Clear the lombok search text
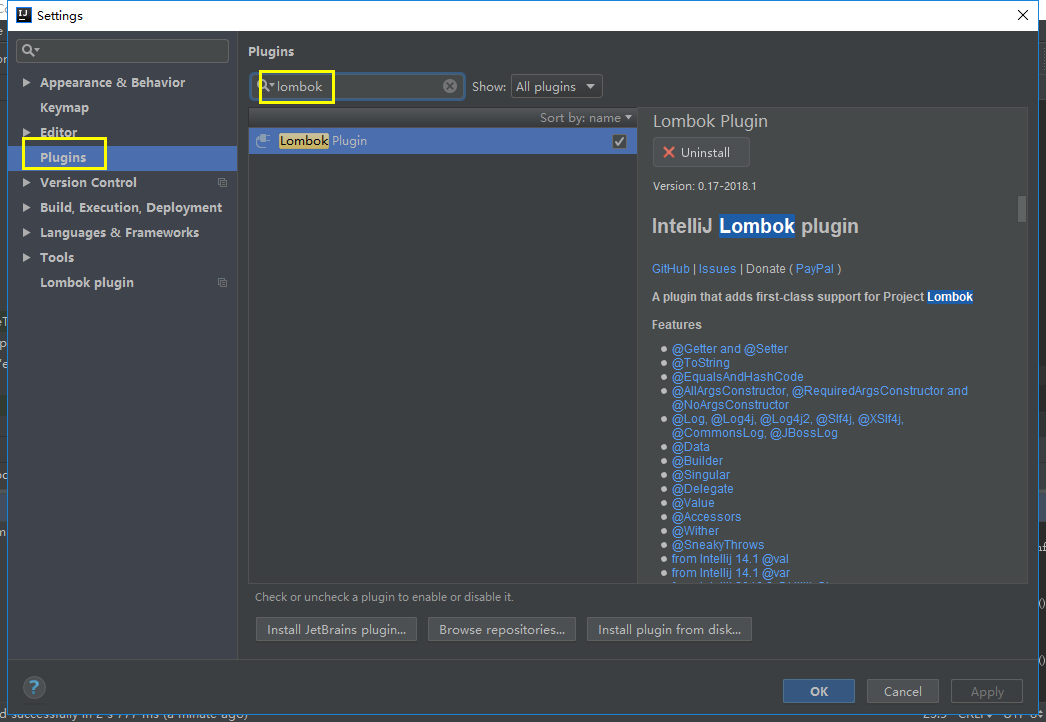 (x=450, y=86)
